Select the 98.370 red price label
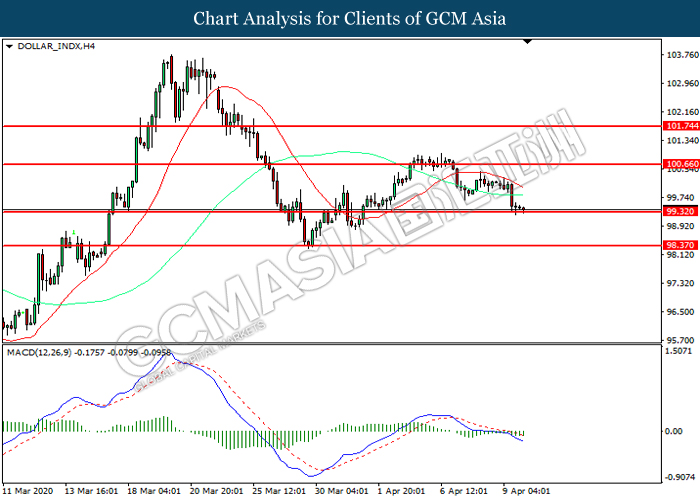 (682, 245)
